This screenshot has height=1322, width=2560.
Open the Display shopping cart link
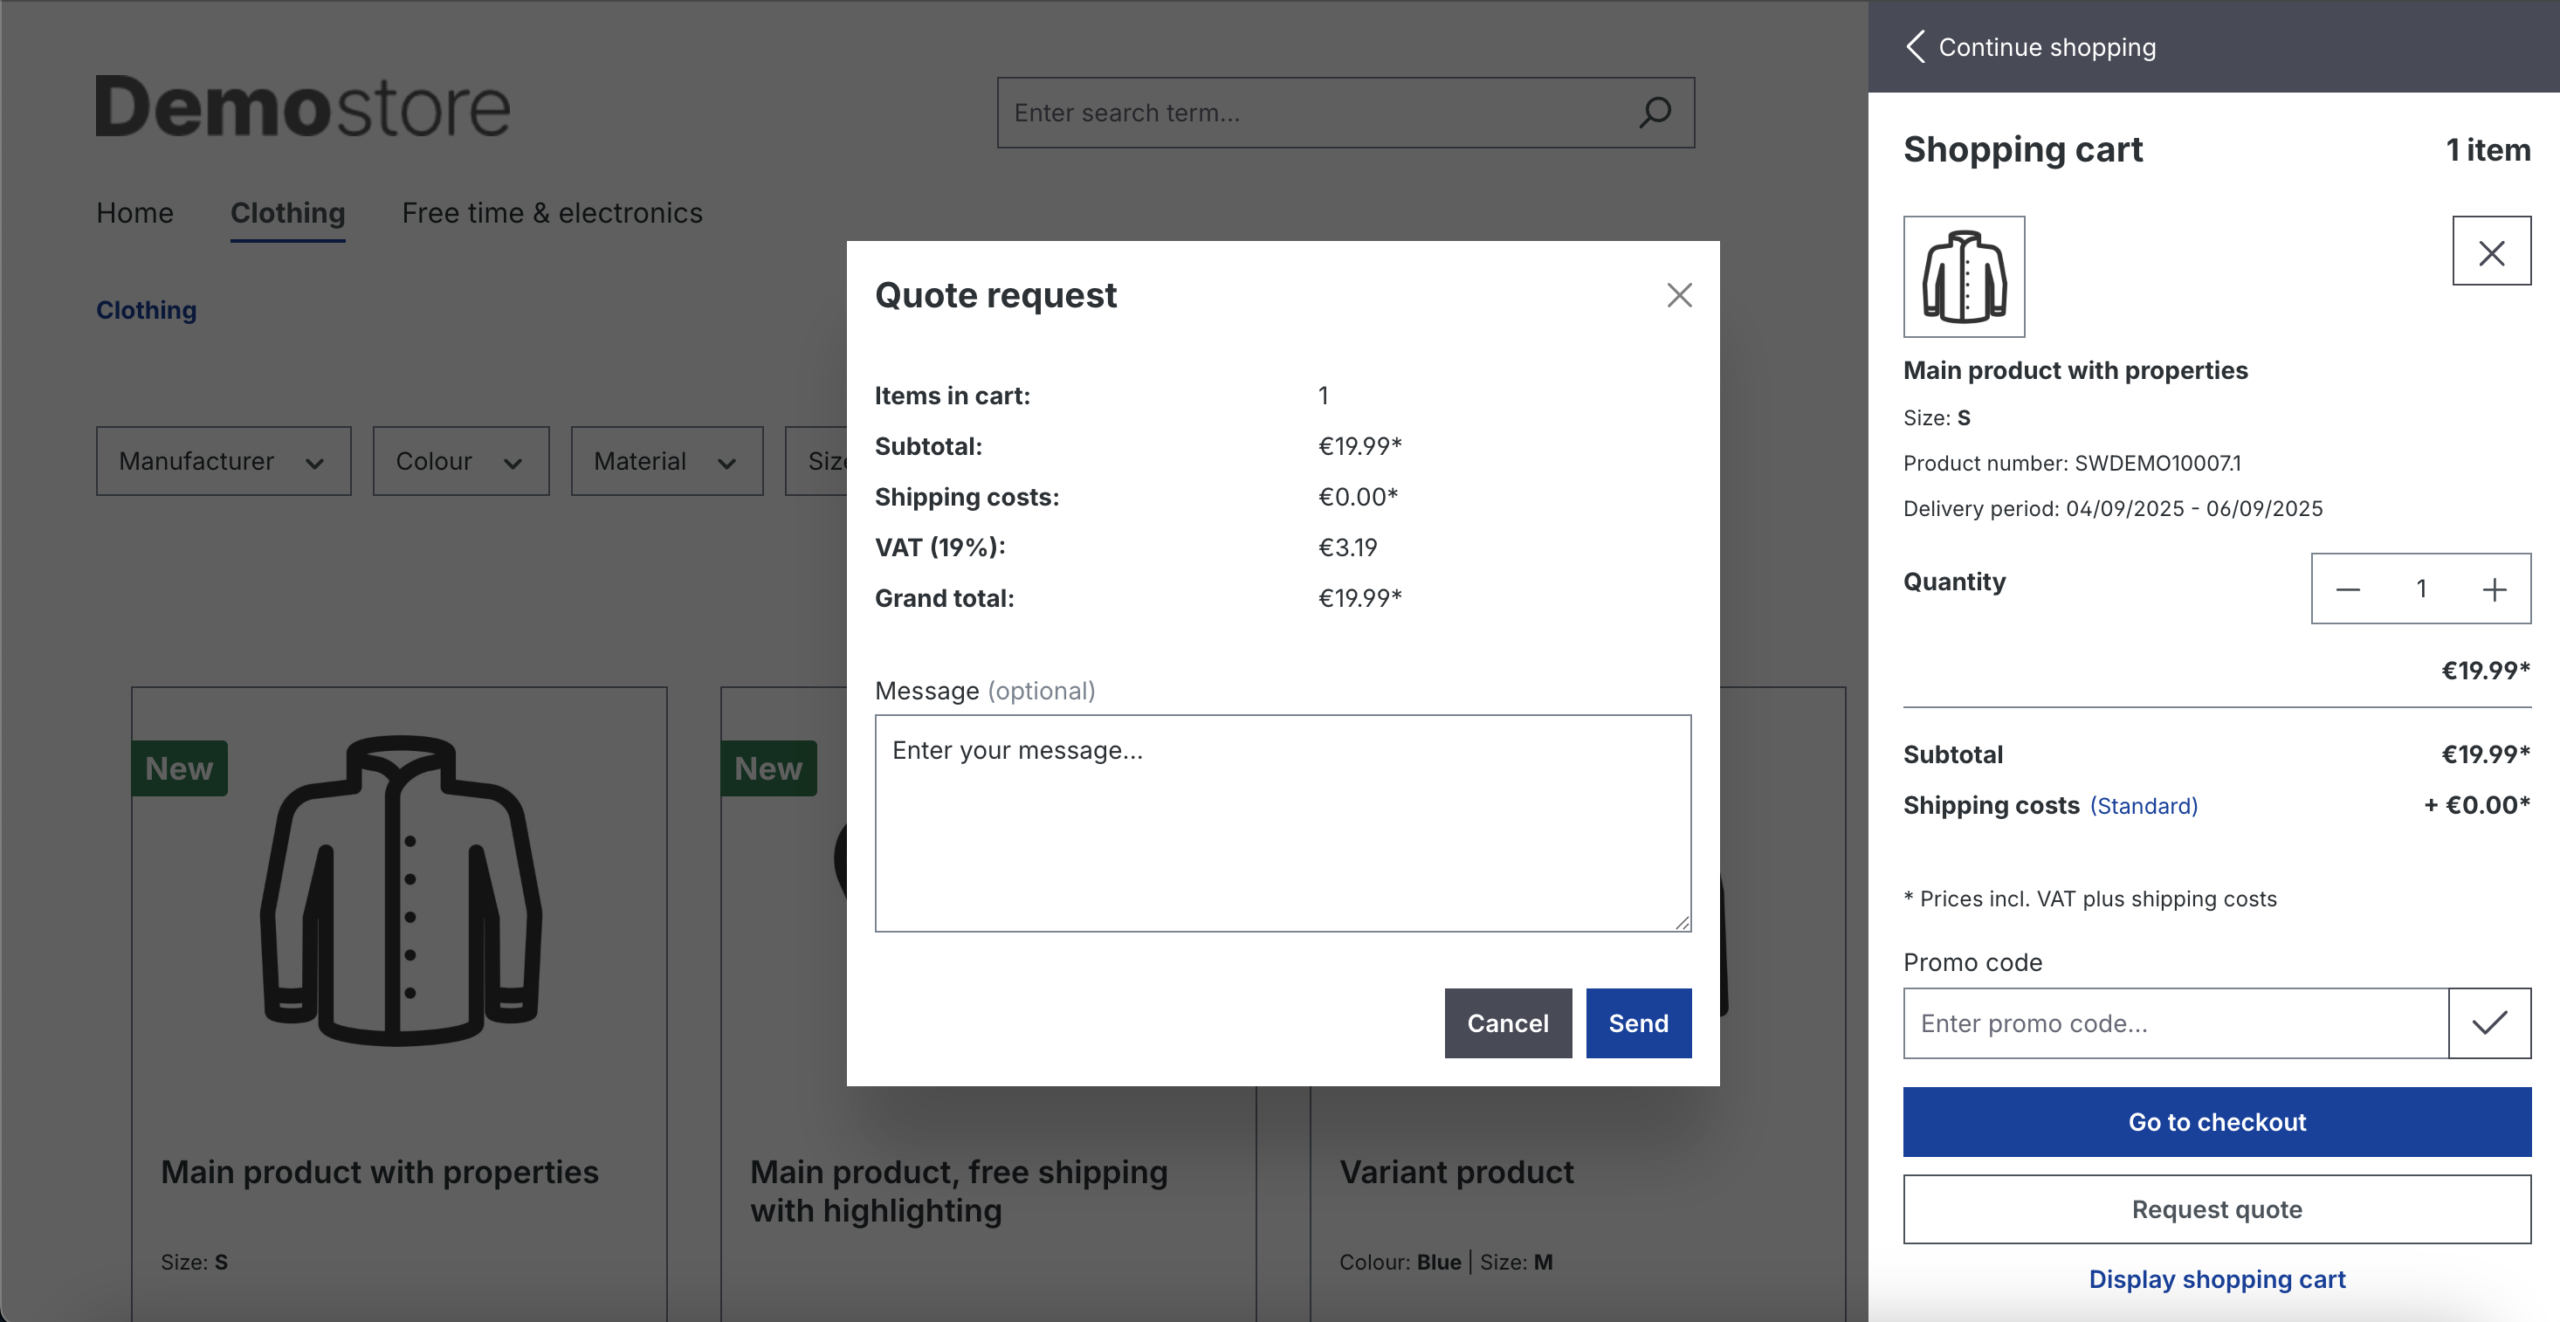click(2216, 1279)
